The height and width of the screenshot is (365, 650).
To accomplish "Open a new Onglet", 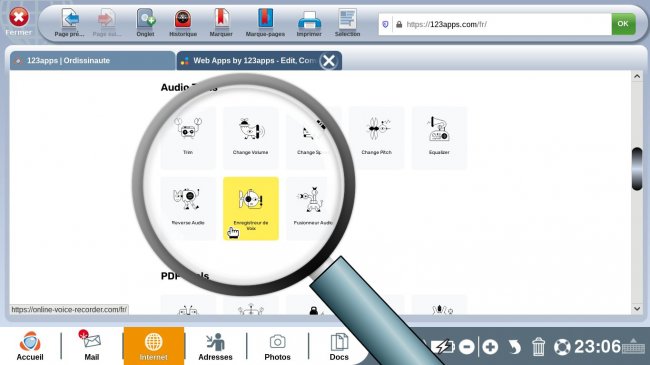I will click(x=146, y=23).
